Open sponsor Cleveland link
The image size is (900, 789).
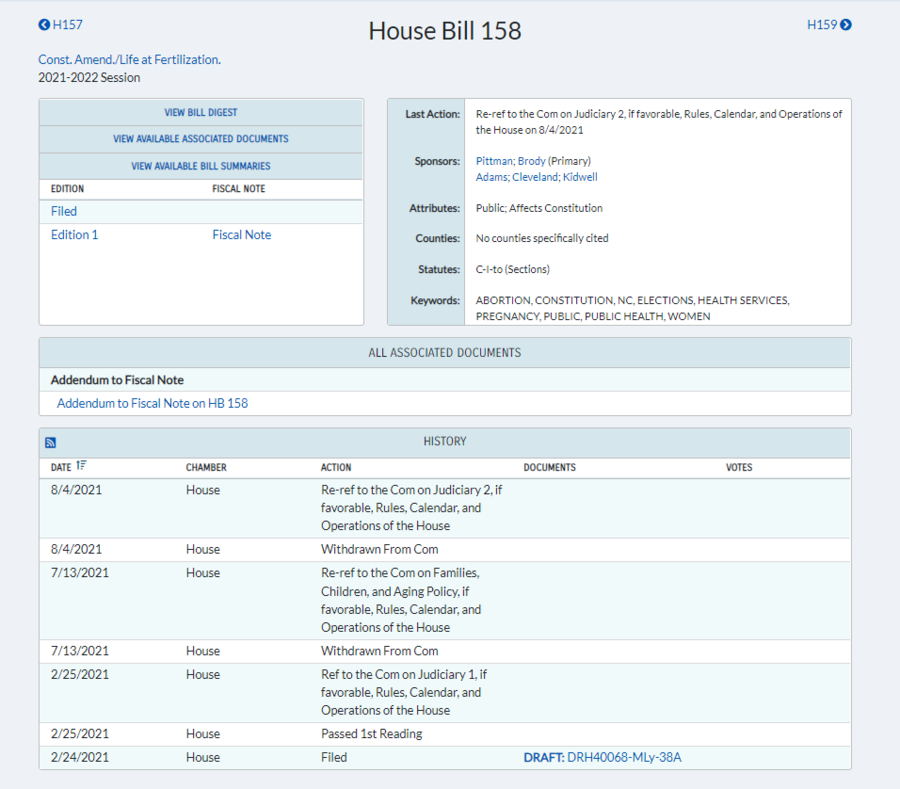coord(535,177)
